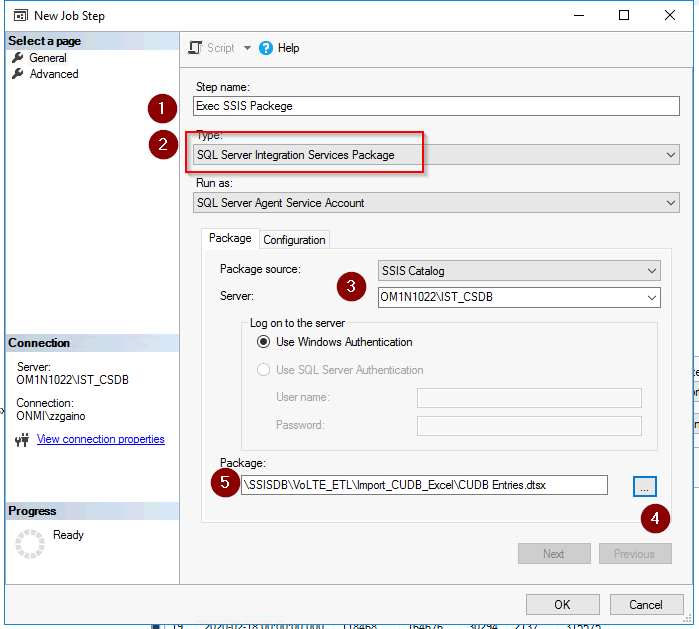Open the Help label in toolbar
The image size is (699, 629).
click(x=288, y=48)
